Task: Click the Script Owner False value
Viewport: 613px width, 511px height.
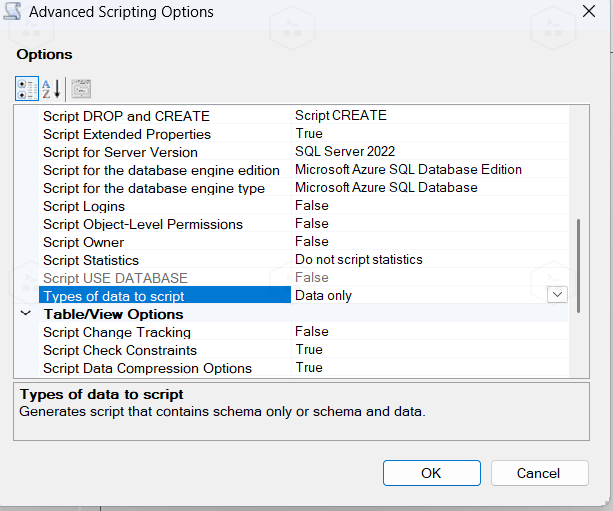Action: pyautogui.click(x=312, y=242)
